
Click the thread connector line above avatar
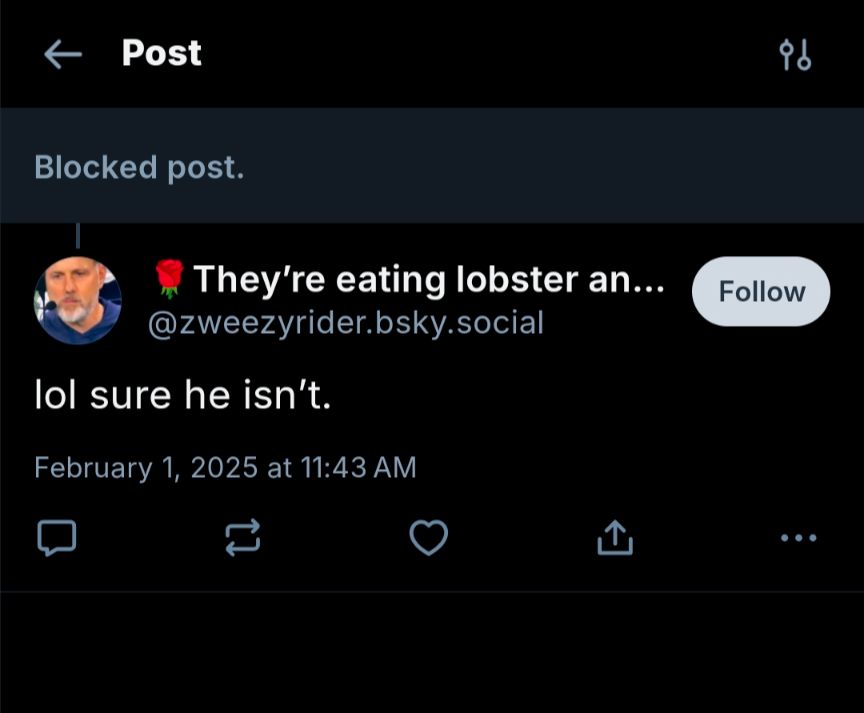78,236
